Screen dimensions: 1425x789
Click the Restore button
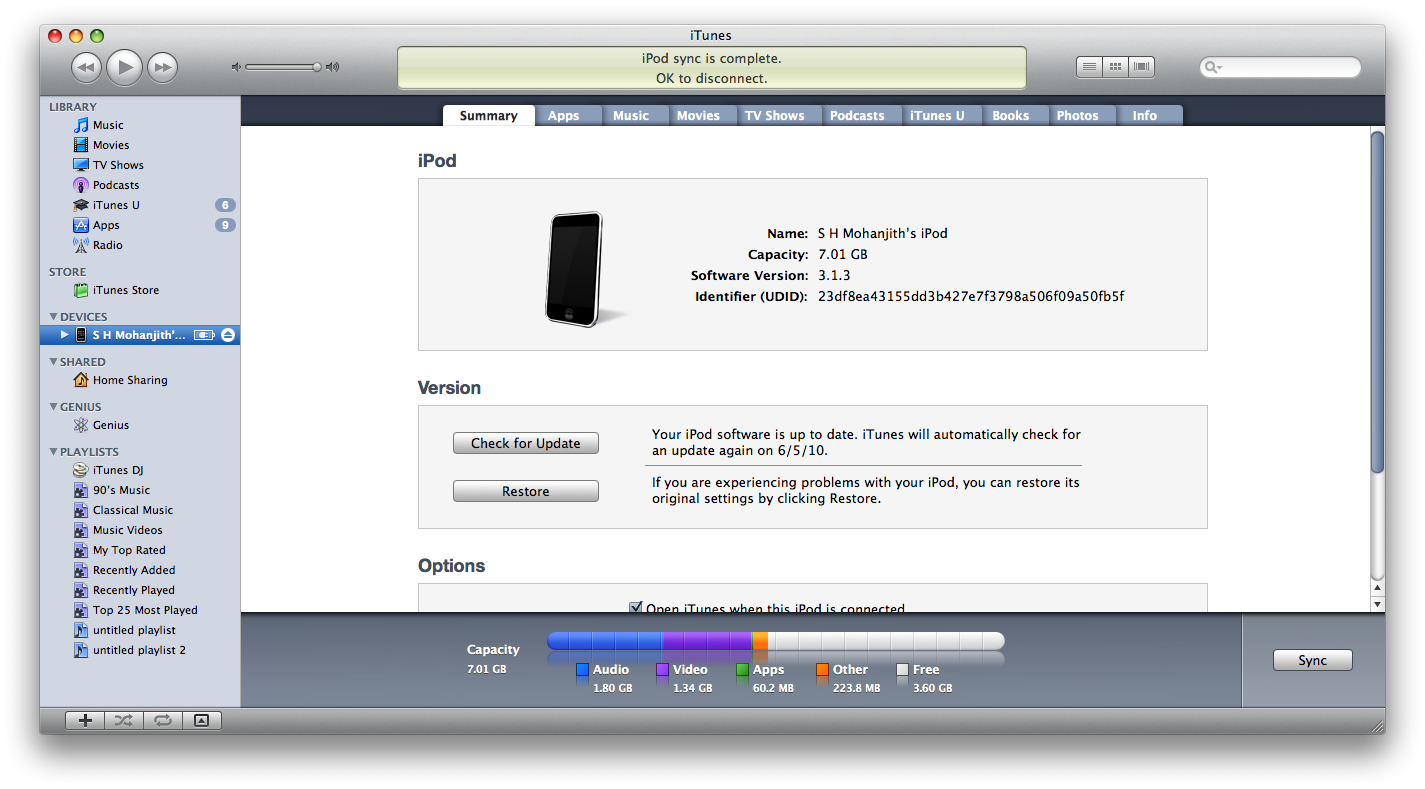[526, 491]
